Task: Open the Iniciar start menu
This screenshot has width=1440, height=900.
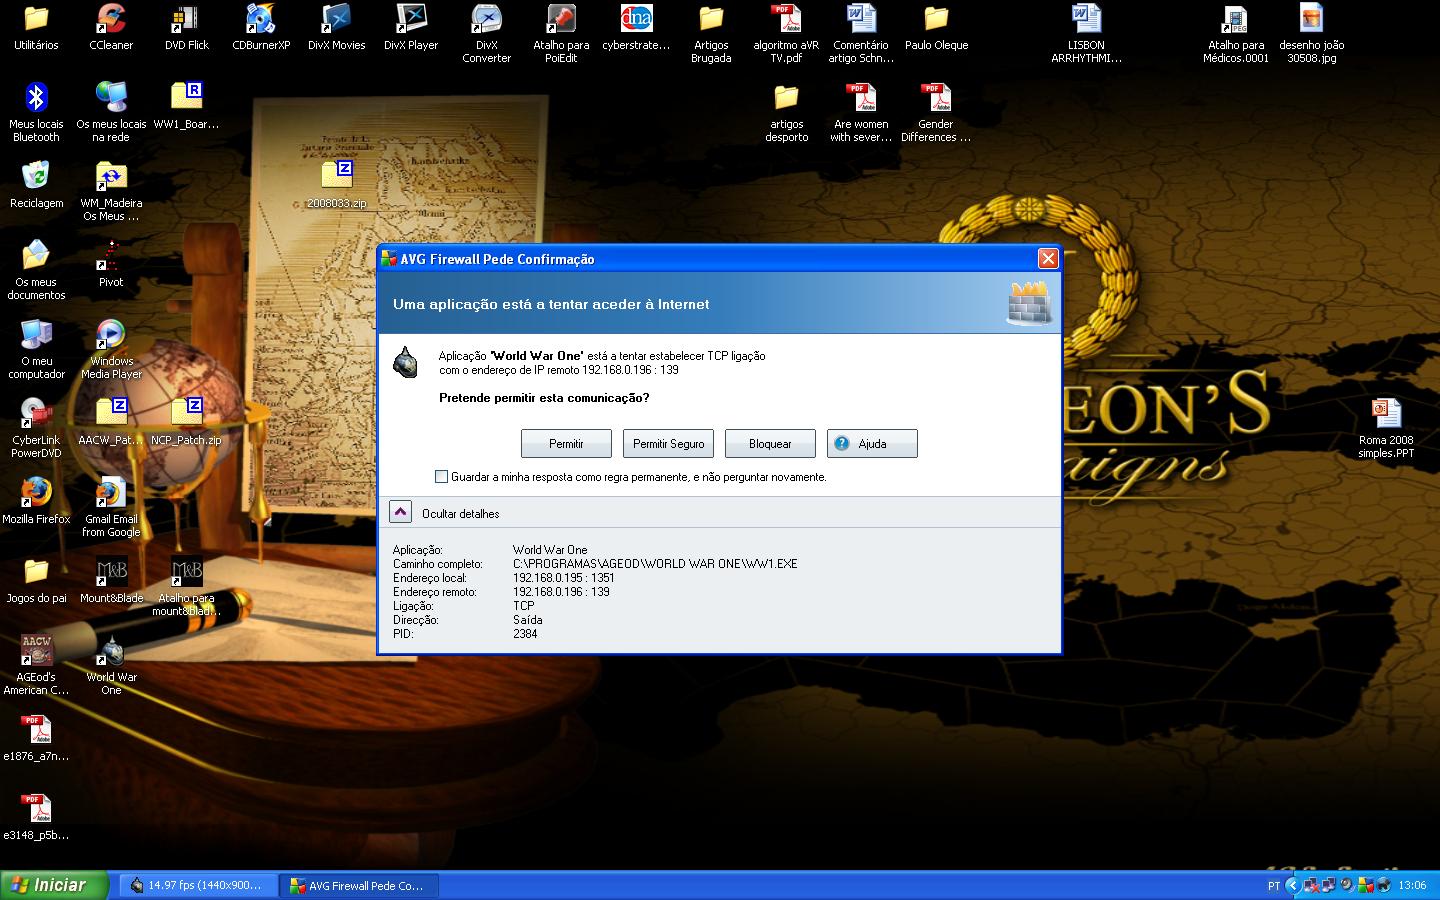Action: pos(46,885)
